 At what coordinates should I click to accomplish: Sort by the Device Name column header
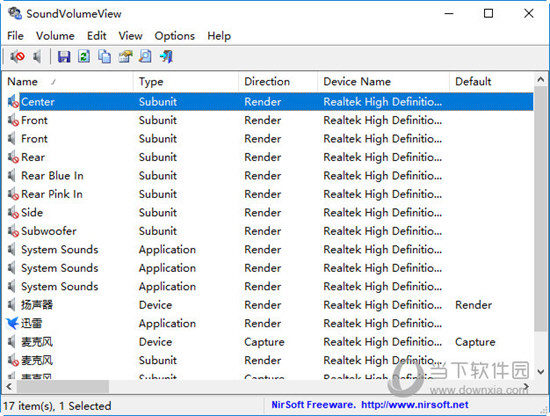point(383,81)
